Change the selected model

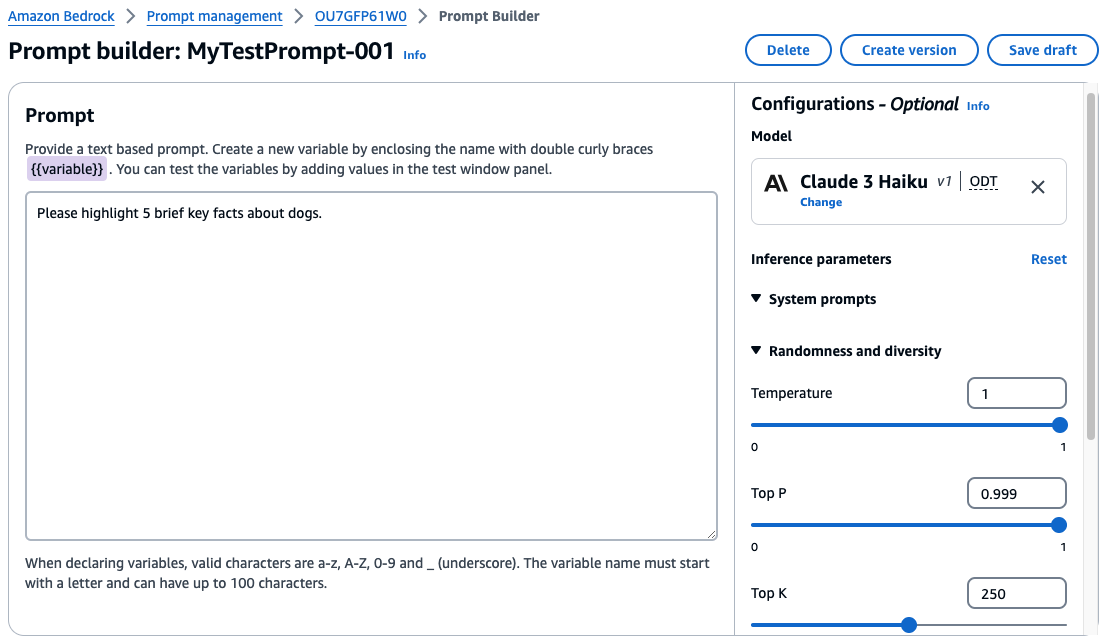pyautogui.click(x=820, y=202)
